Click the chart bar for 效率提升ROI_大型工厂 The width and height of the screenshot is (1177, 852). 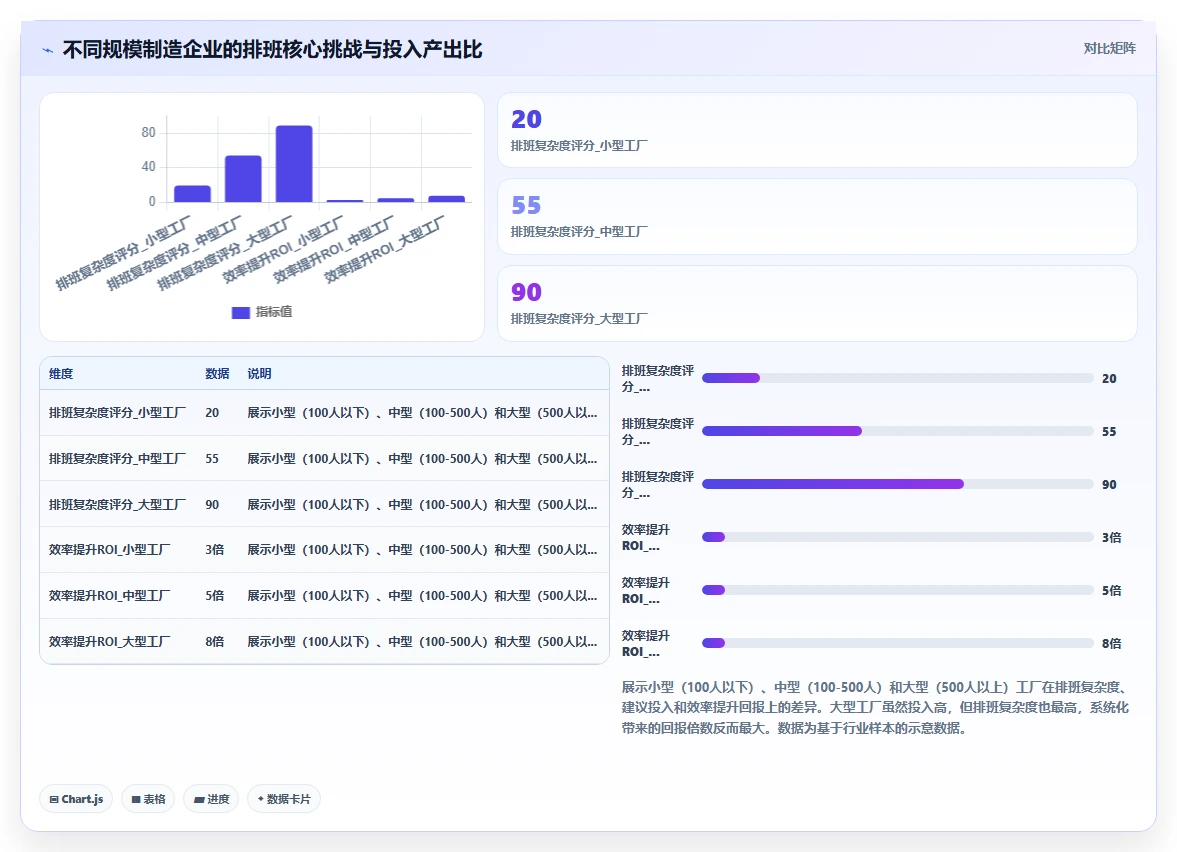pyautogui.click(x=447, y=199)
